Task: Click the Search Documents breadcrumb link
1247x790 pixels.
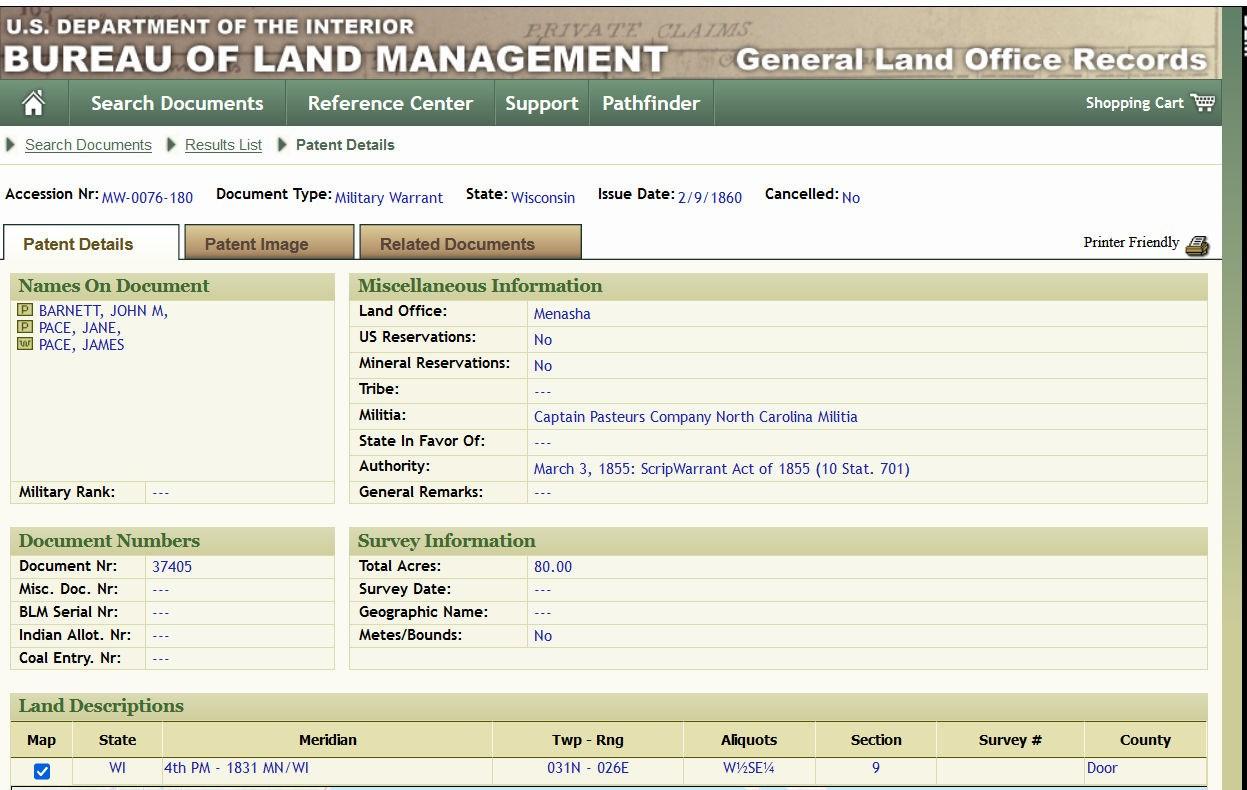Action: click(x=88, y=145)
